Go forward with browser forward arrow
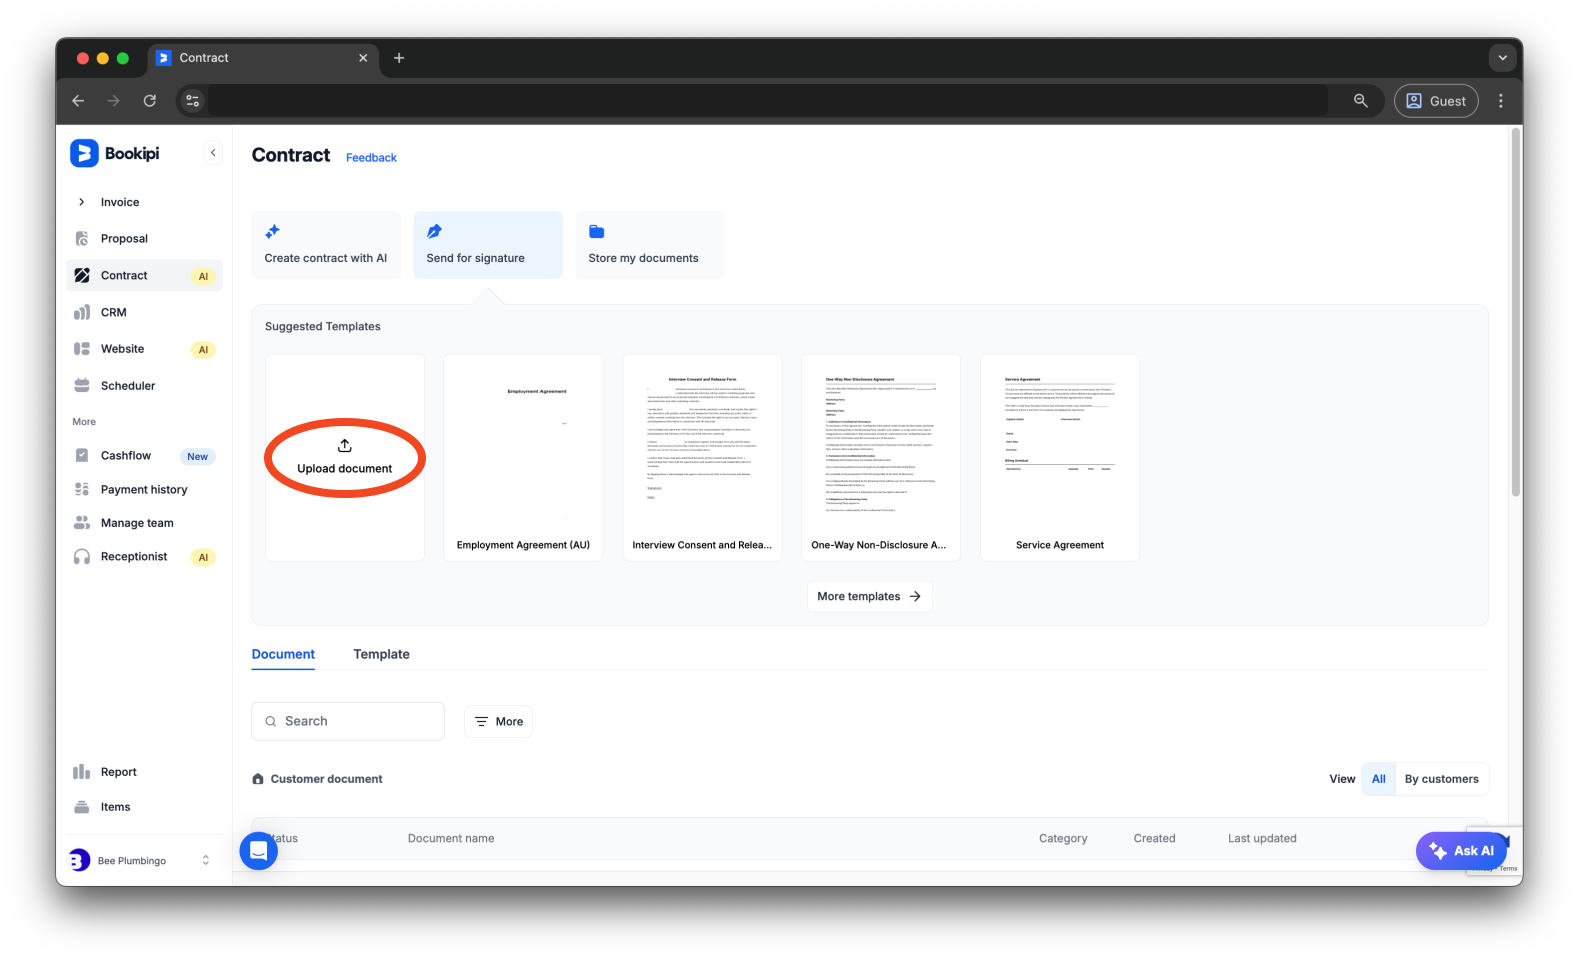The width and height of the screenshot is (1579, 960). click(114, 101)
